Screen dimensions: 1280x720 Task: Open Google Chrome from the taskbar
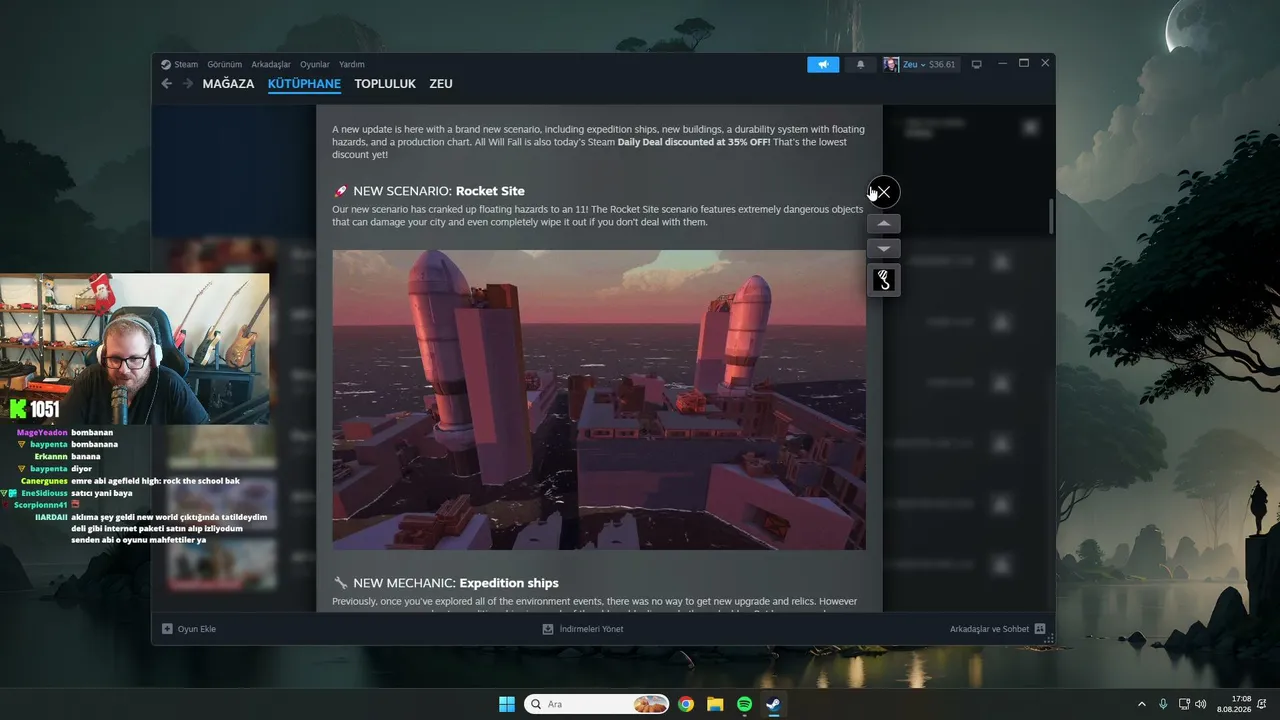coord(686,704)
